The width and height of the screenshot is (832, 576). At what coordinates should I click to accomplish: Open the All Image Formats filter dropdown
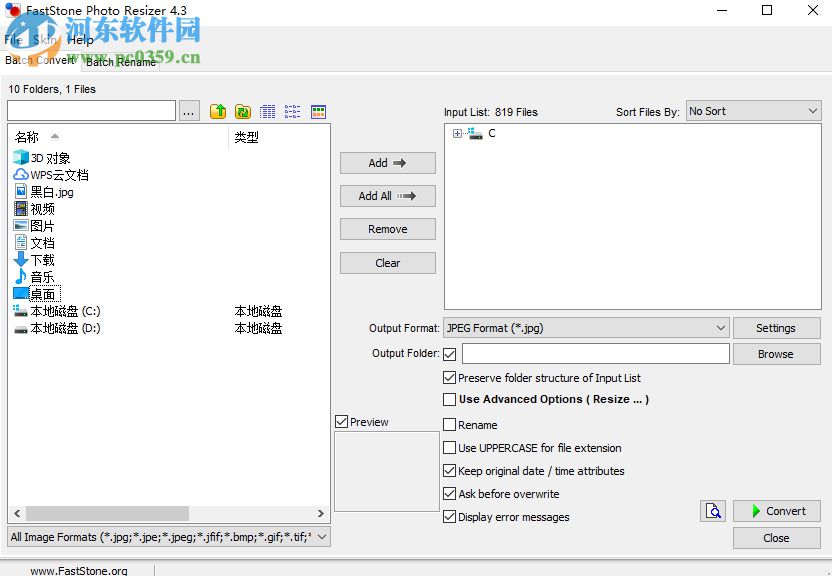pos(169,537)
